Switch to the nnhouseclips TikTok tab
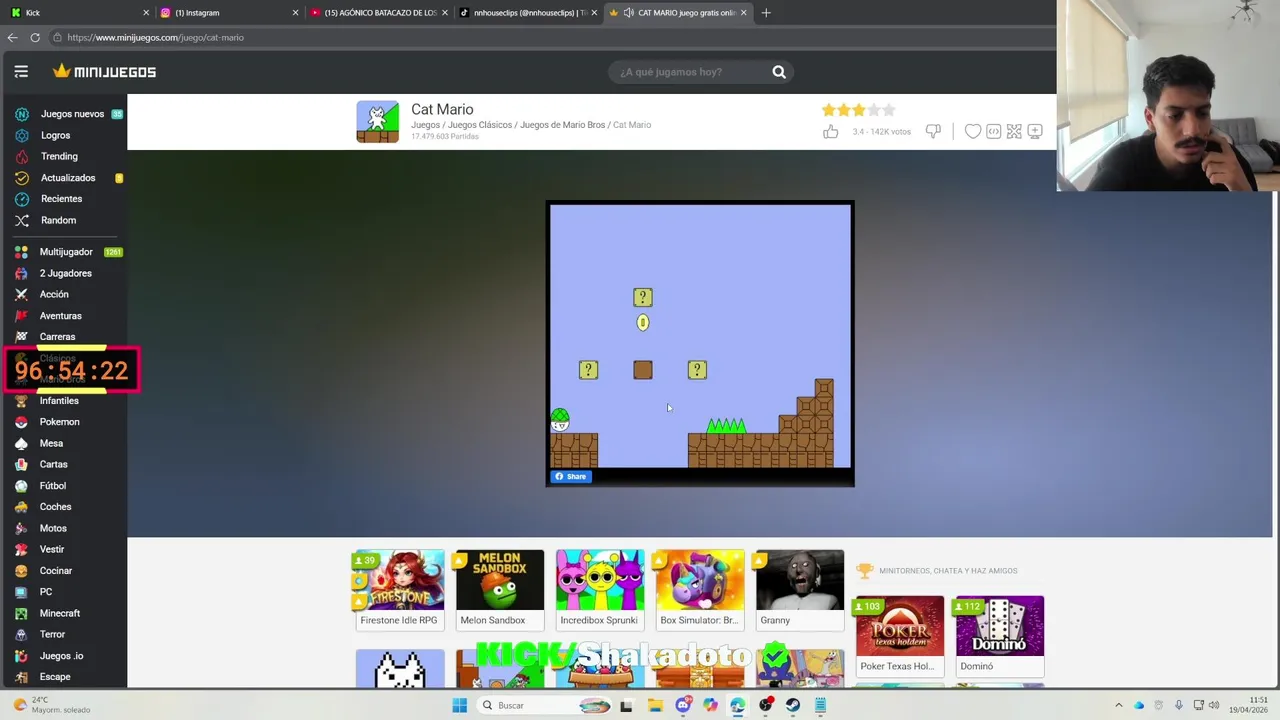Screen dimensions: 1280x720 click(x=528, y=13)
